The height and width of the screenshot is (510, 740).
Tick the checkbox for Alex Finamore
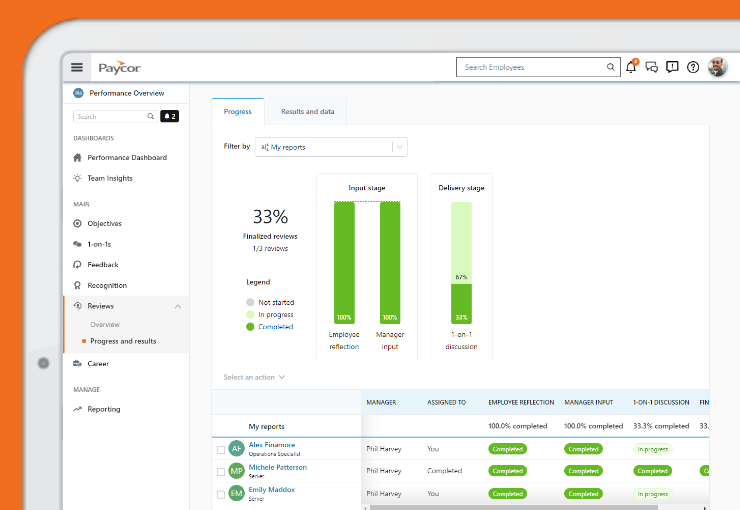point(220,450)
